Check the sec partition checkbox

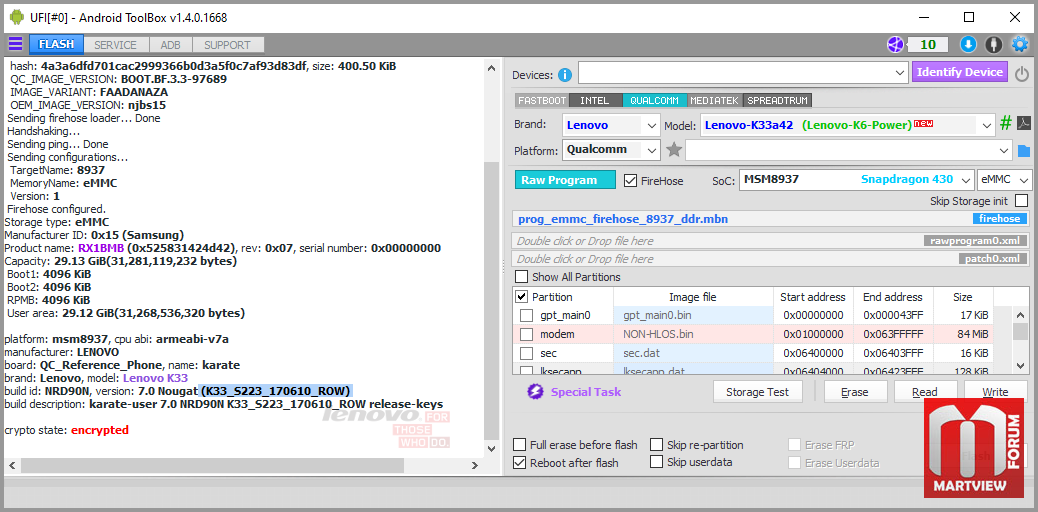(526, 353)
